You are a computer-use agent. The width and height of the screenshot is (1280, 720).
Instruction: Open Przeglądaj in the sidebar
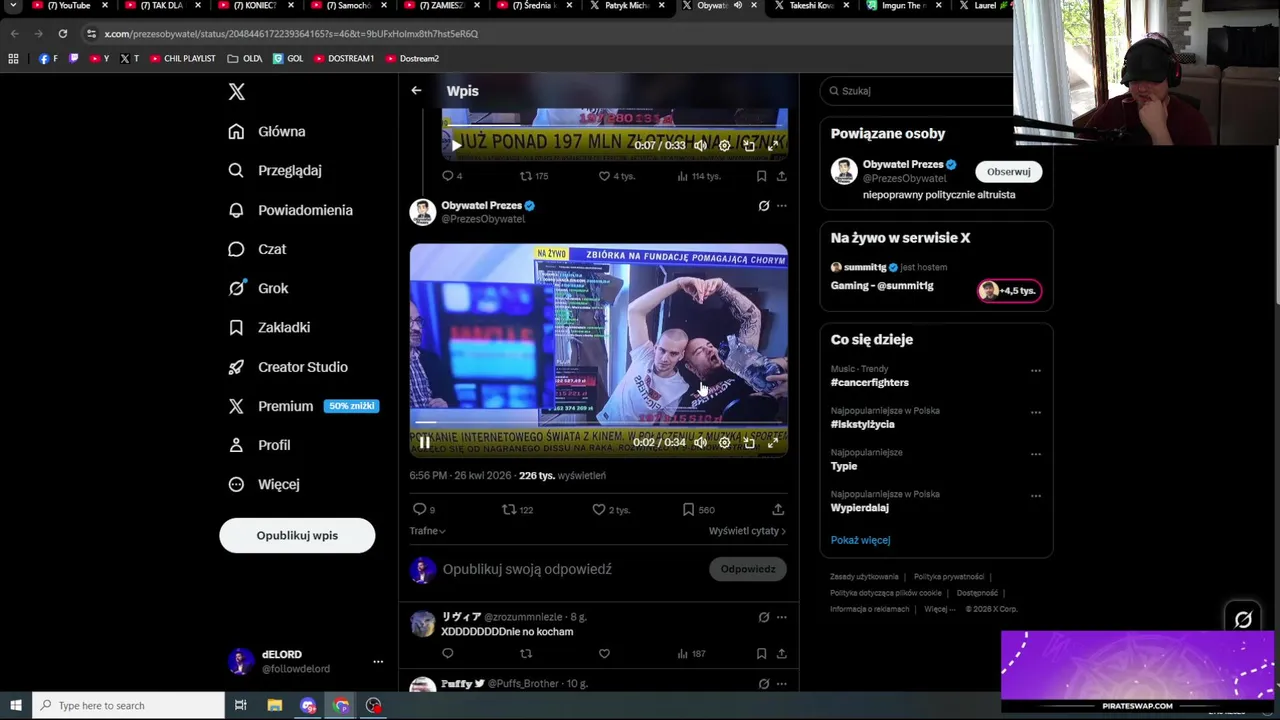tap(275, 170)
